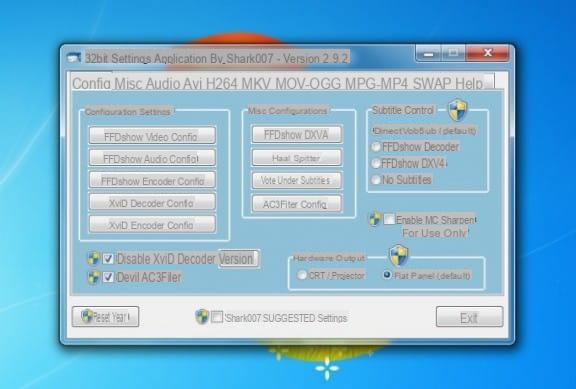Switch to the Help tab

[x=469, y=83]
